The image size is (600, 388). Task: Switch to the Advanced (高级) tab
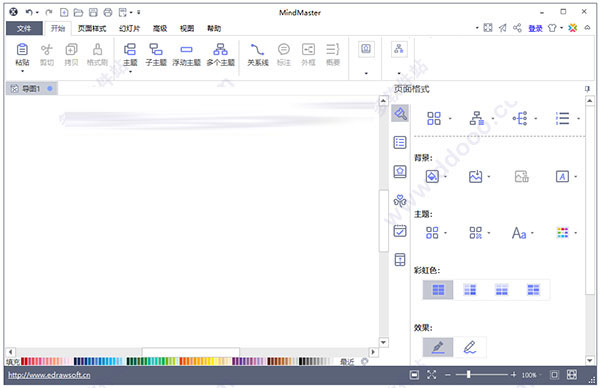coord(160,28)
